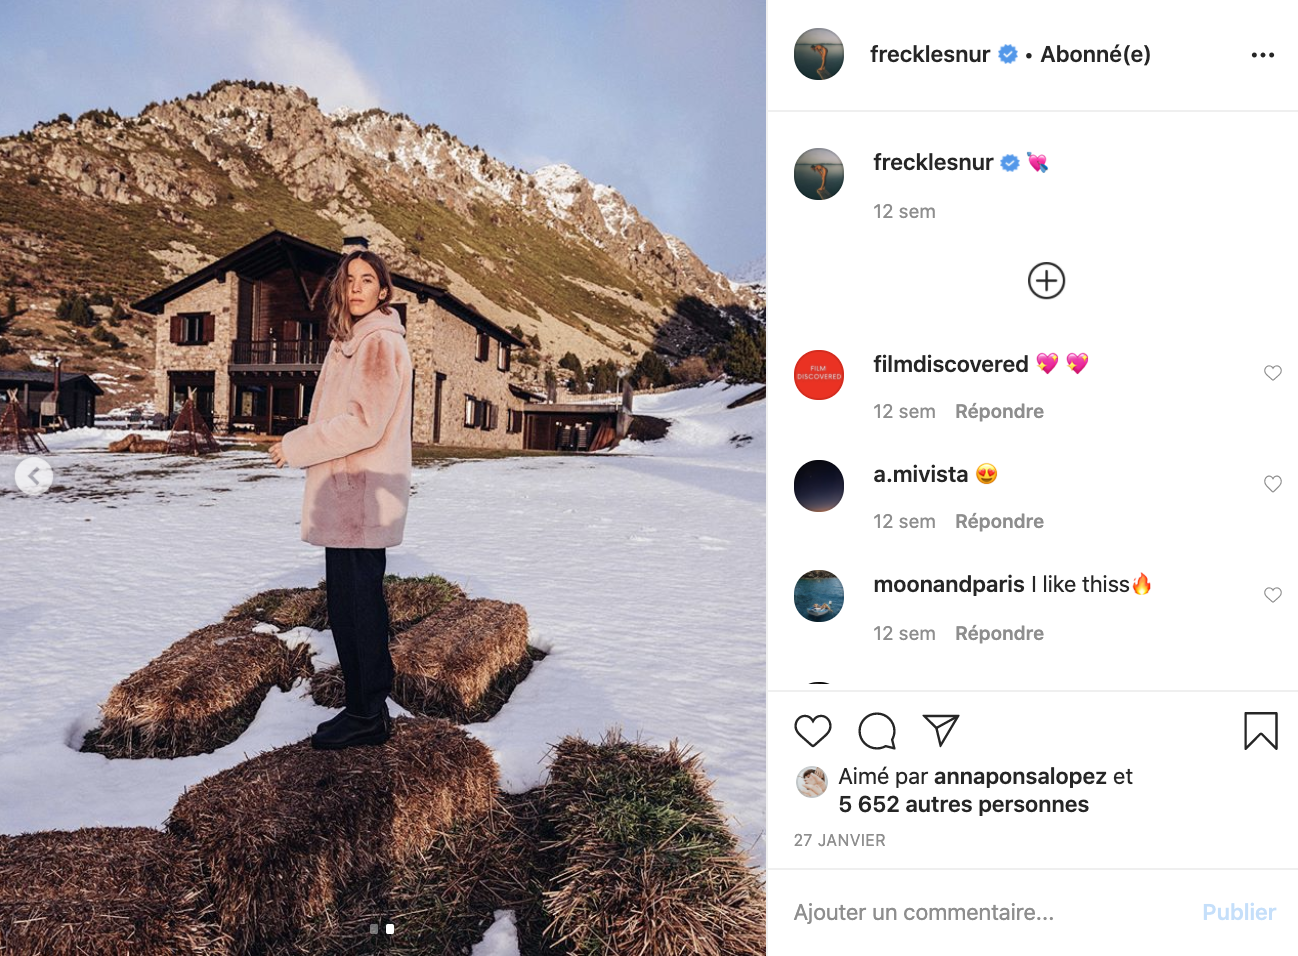Load more comments with the plus button

1046,281
